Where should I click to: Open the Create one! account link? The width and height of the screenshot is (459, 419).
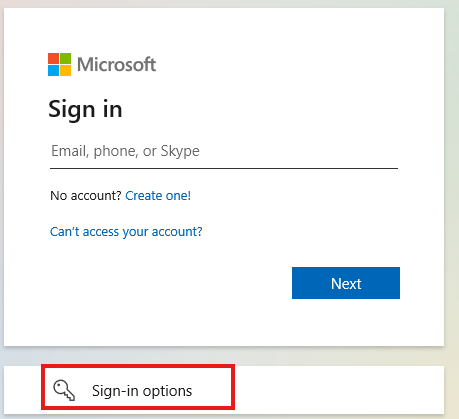158,196
